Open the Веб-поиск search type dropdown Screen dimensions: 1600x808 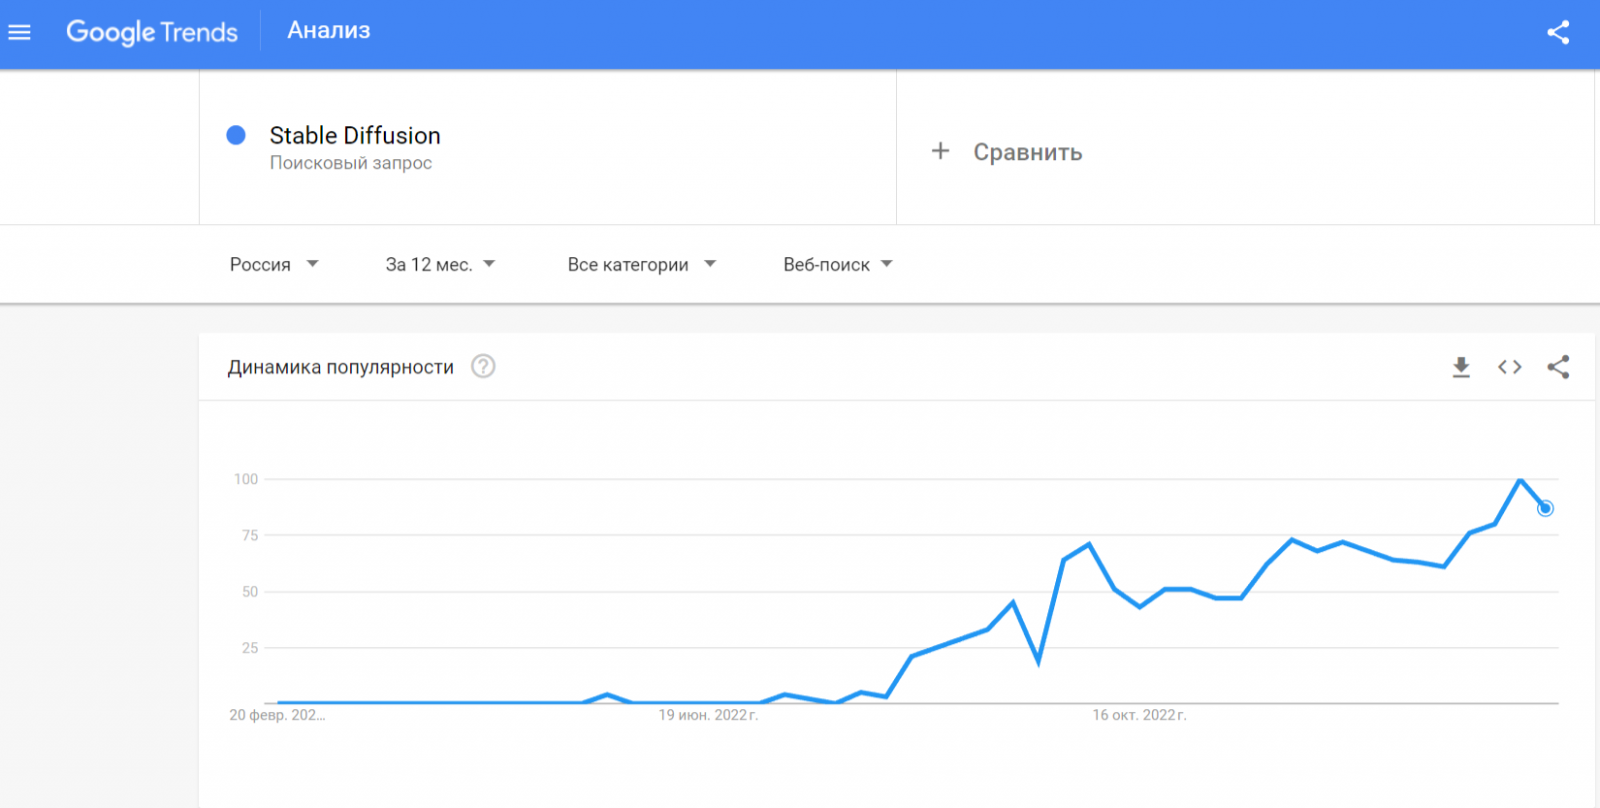click(837, 264)
